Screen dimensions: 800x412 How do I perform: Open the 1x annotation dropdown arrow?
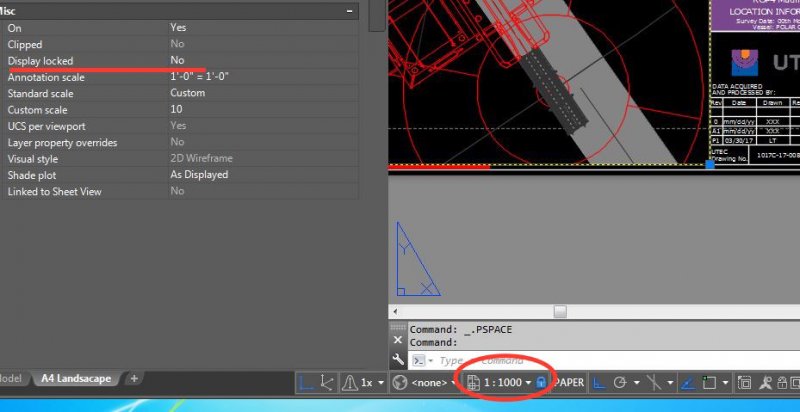[381, 383]
